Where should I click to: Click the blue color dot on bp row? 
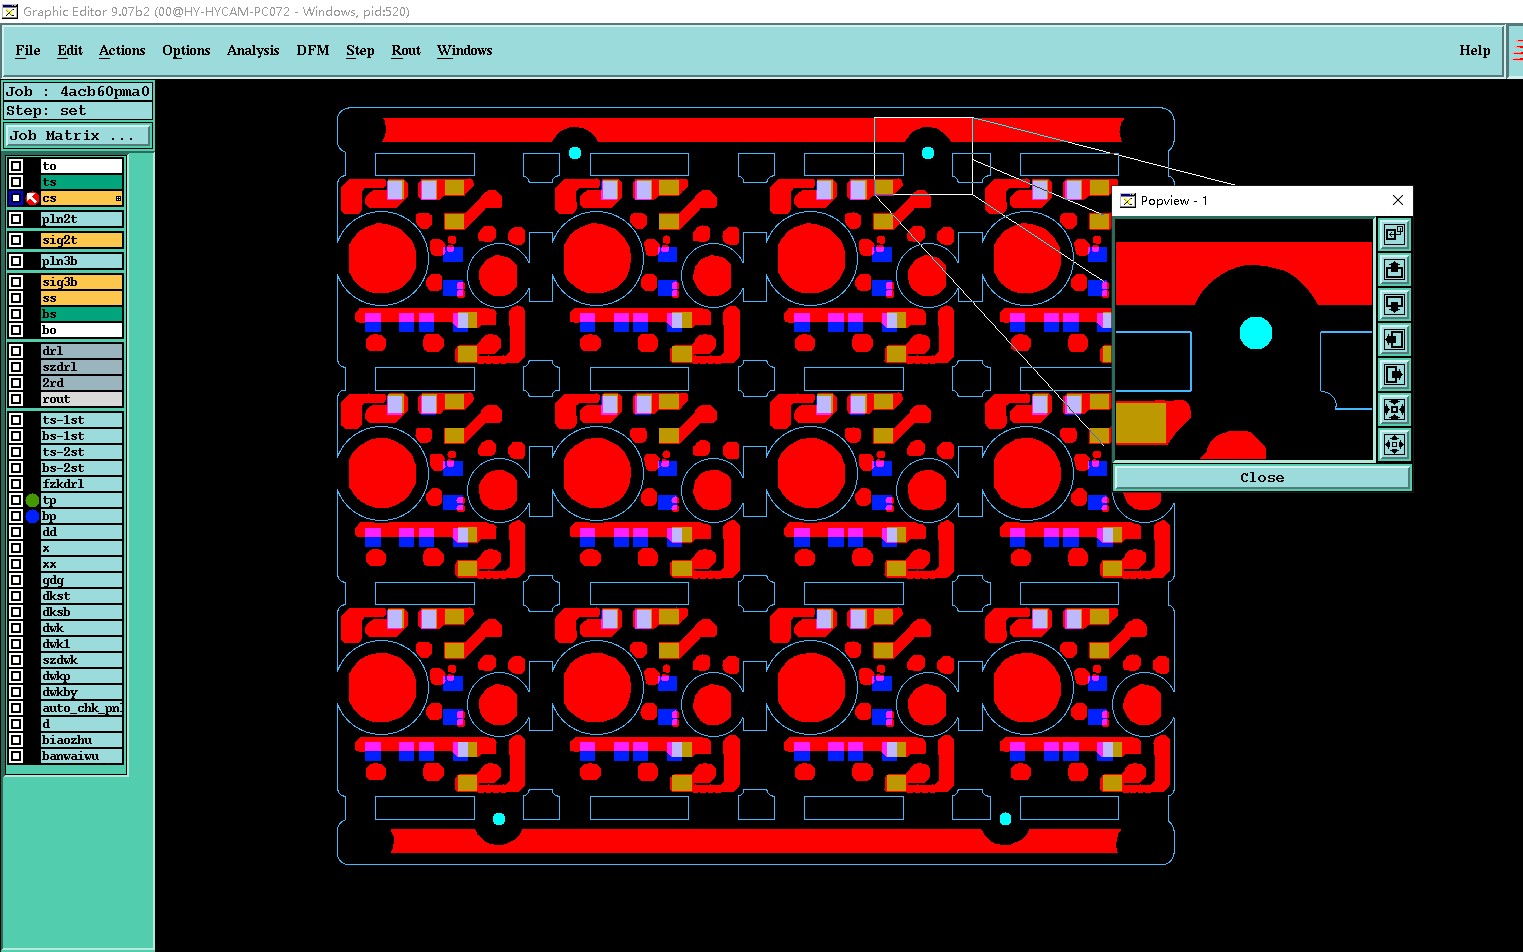(32, 516)
